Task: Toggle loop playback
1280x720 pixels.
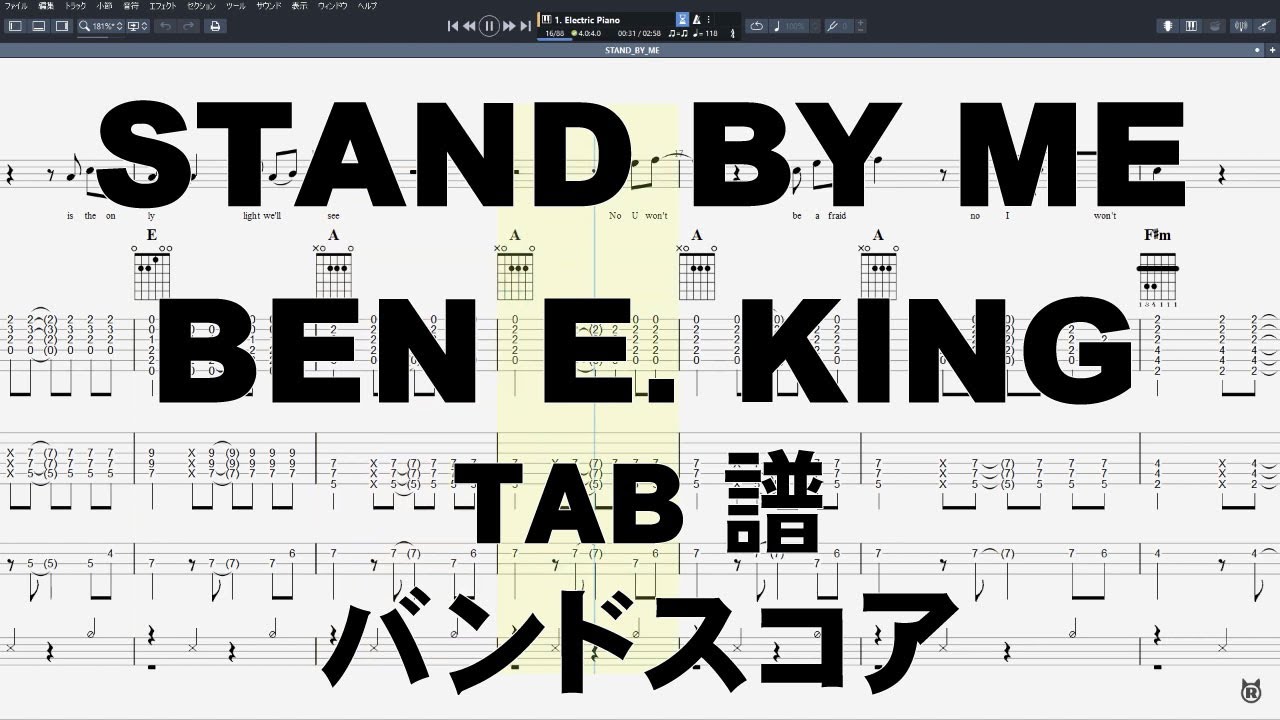Action: 757,26
